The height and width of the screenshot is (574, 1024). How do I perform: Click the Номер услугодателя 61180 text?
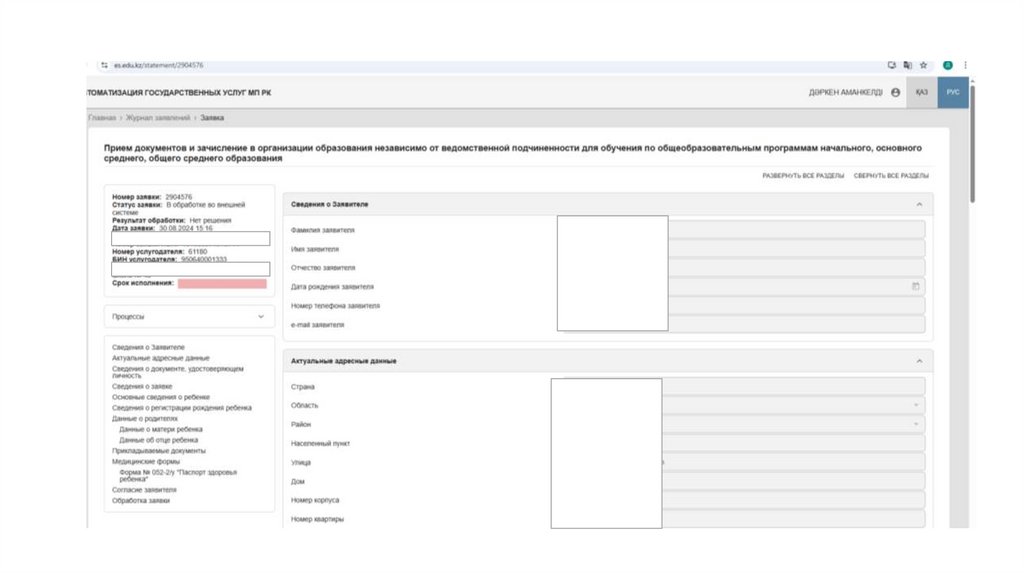point(159,251)
